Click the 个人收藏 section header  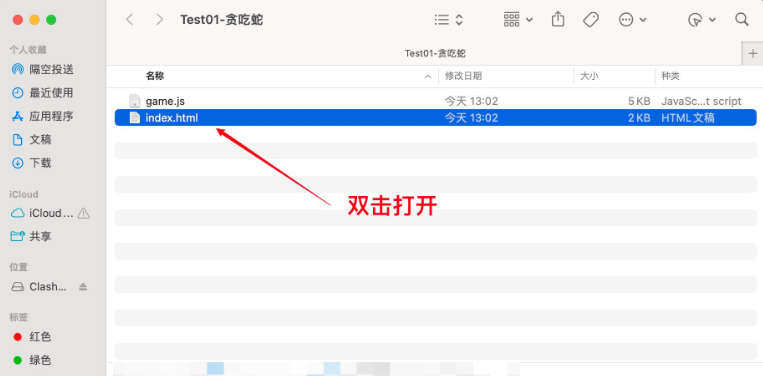tap(28, 50)
